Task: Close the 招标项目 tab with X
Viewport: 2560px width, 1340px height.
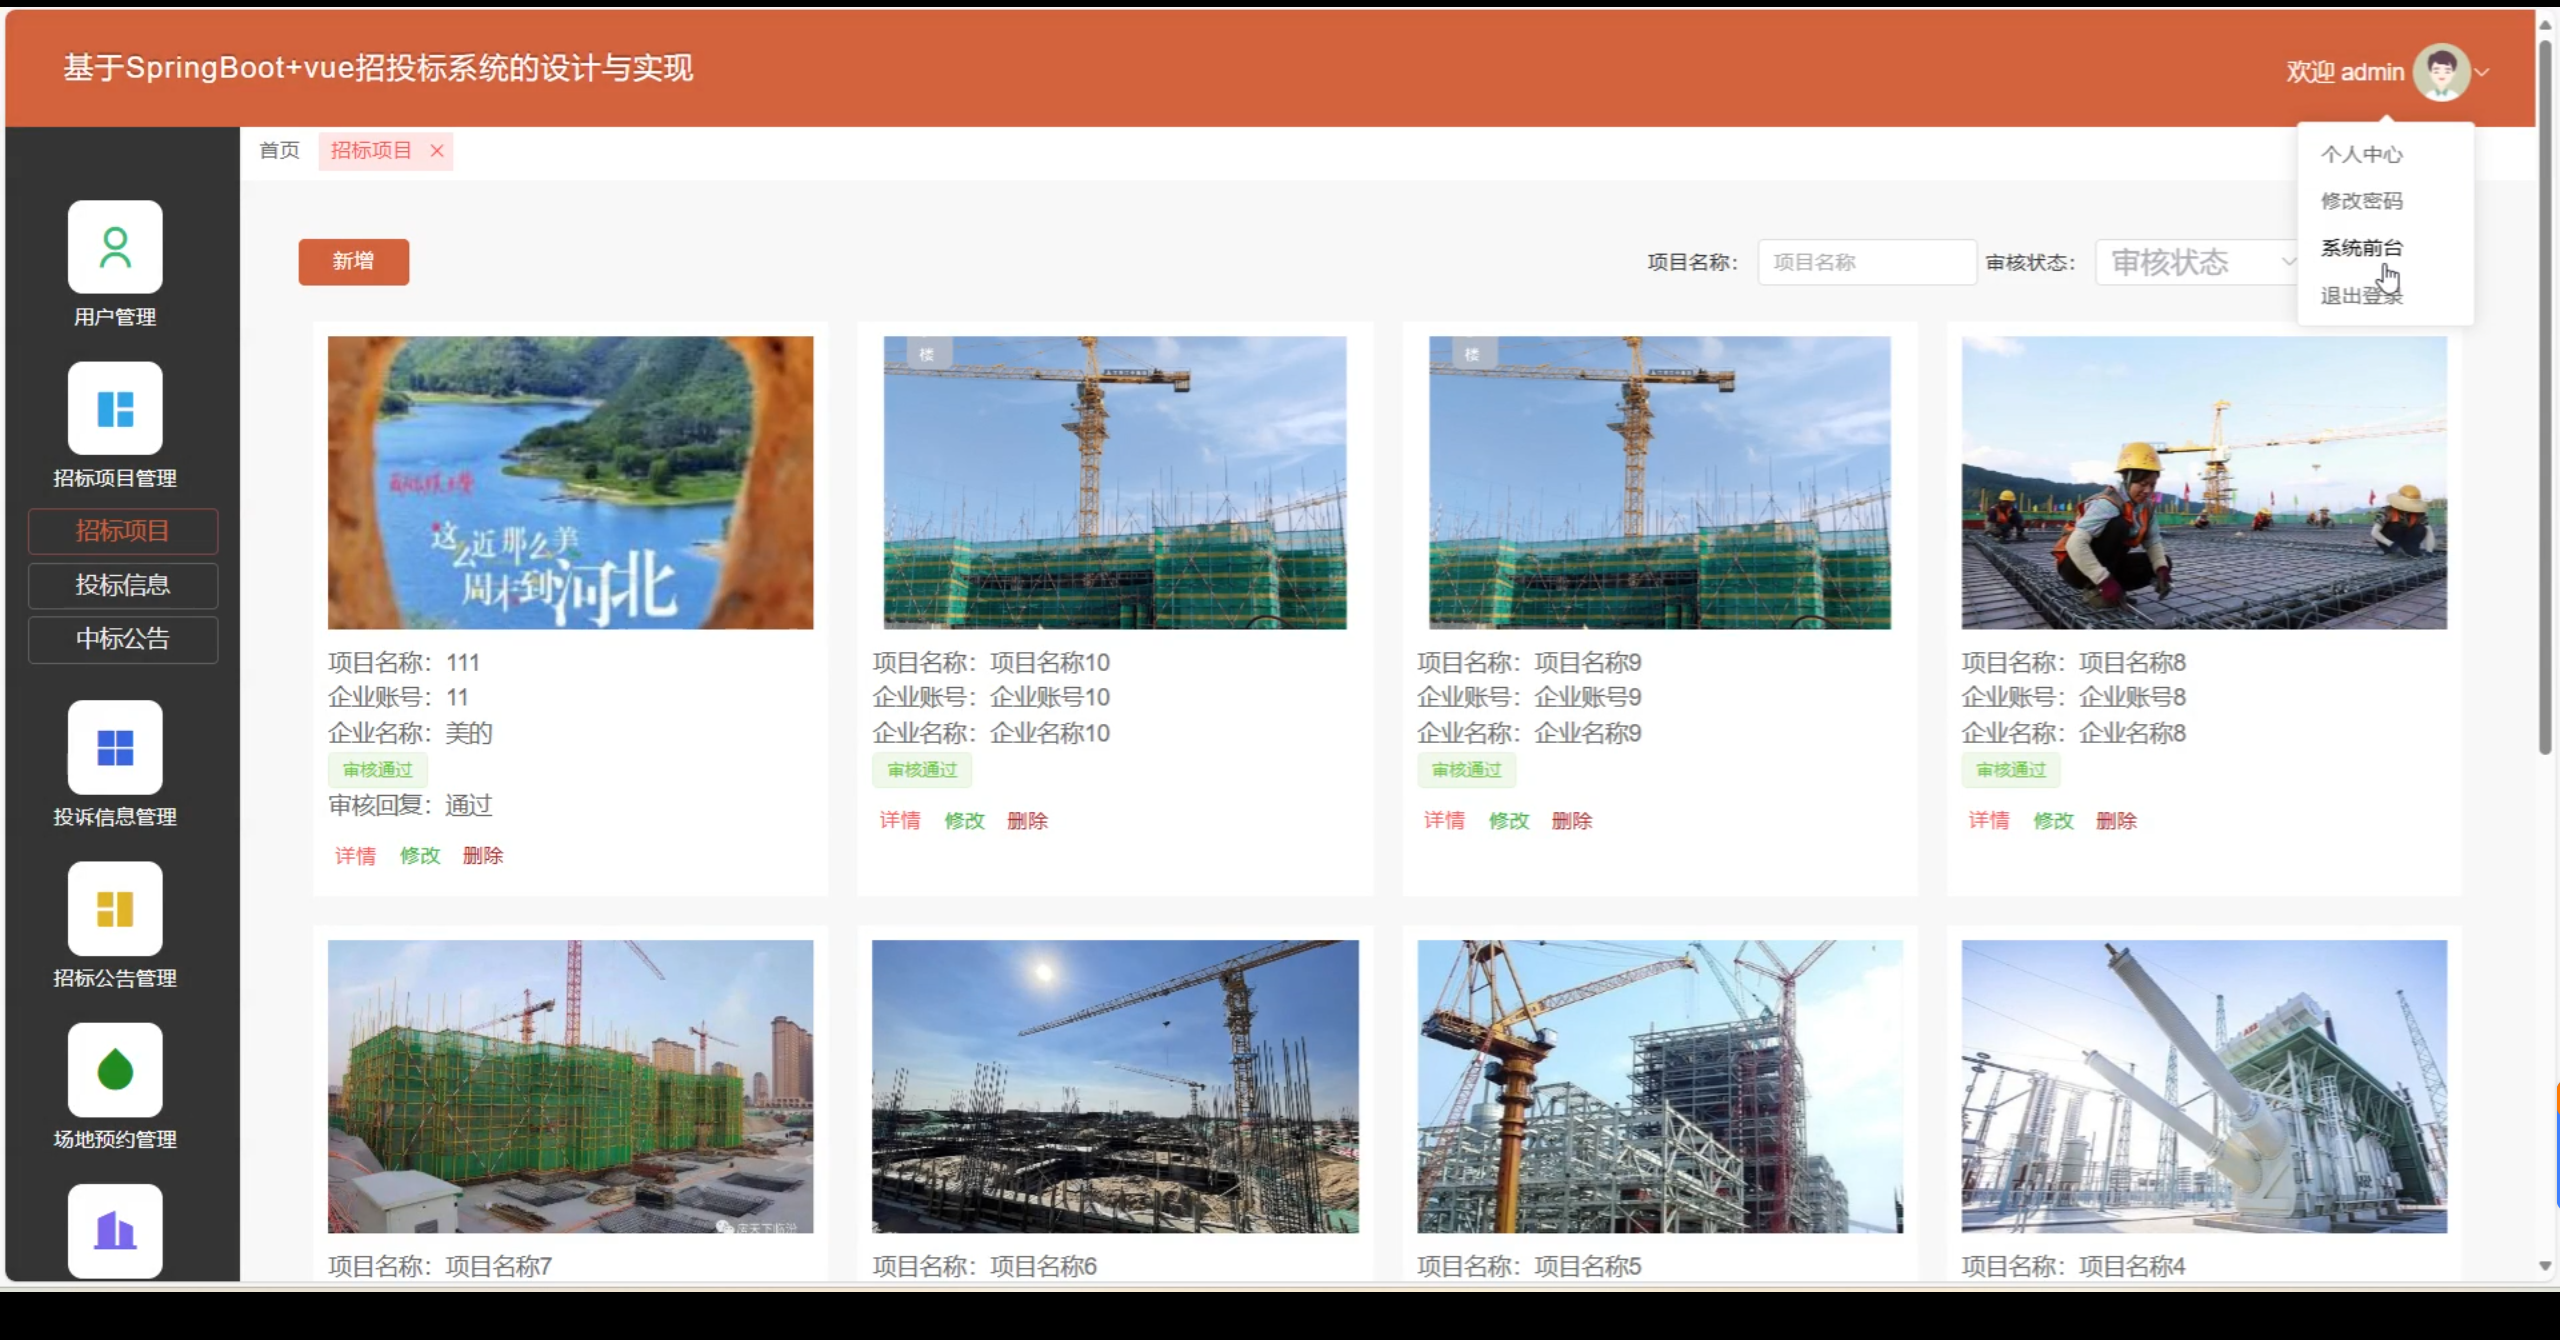Action: 437,151
